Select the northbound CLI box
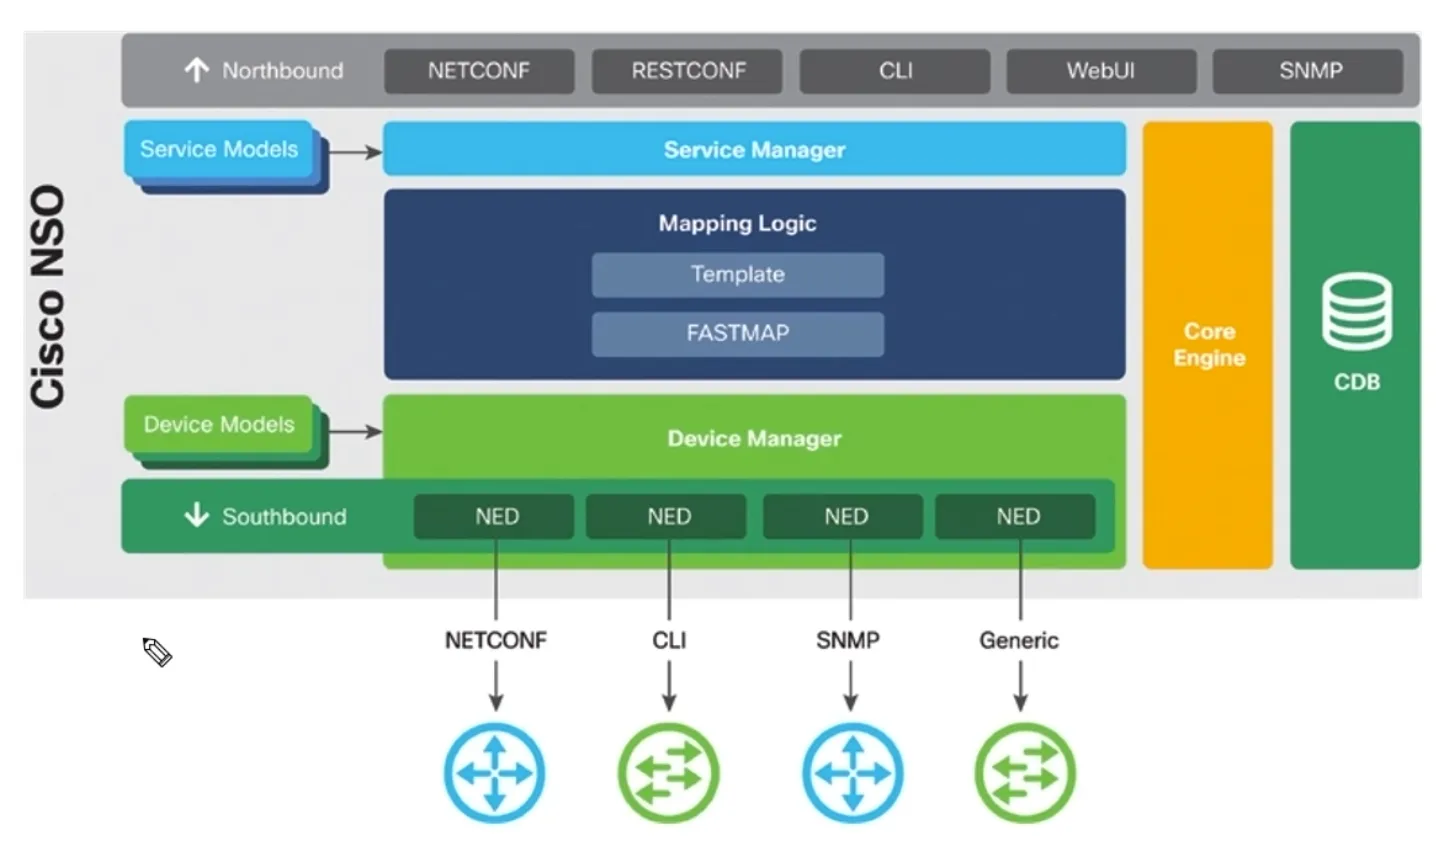Viewport: 1450px width, 868px height. 895,71
